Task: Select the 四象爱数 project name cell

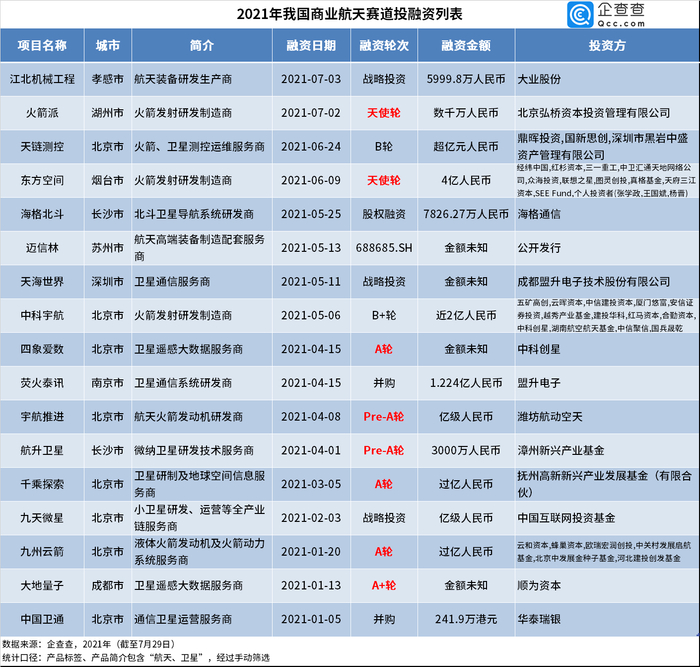Action: click(x=42, y=349)
